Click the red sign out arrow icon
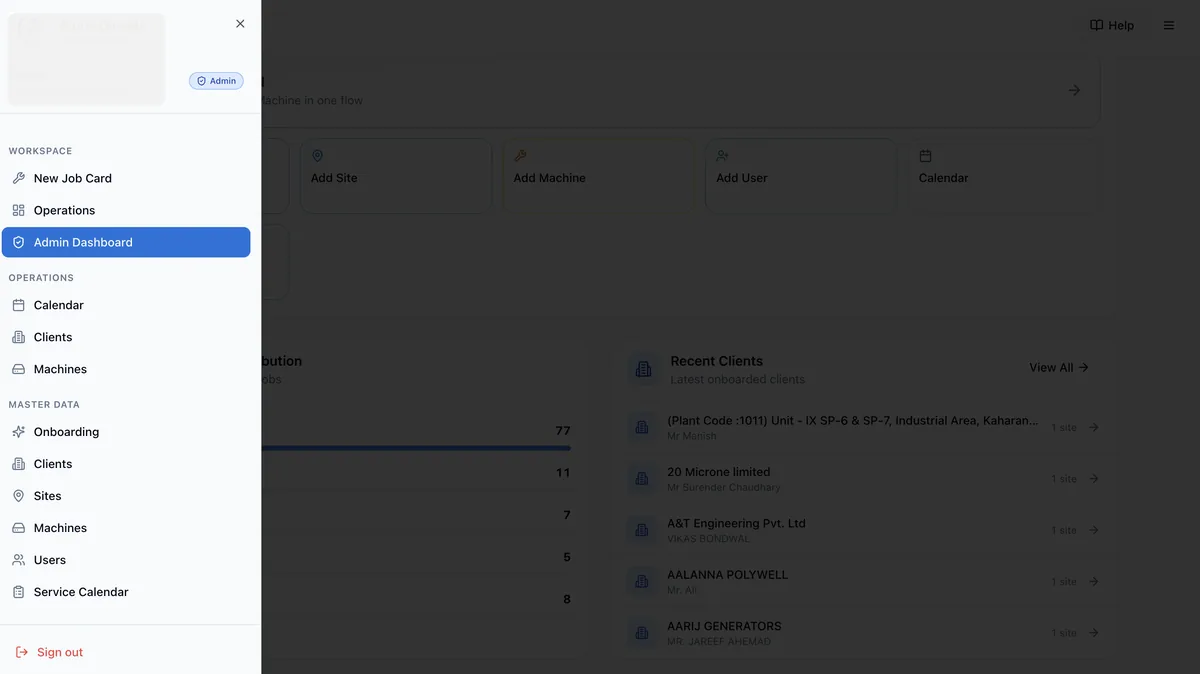The width and height of the screenshot is (1200, 674). pos(22,652)
